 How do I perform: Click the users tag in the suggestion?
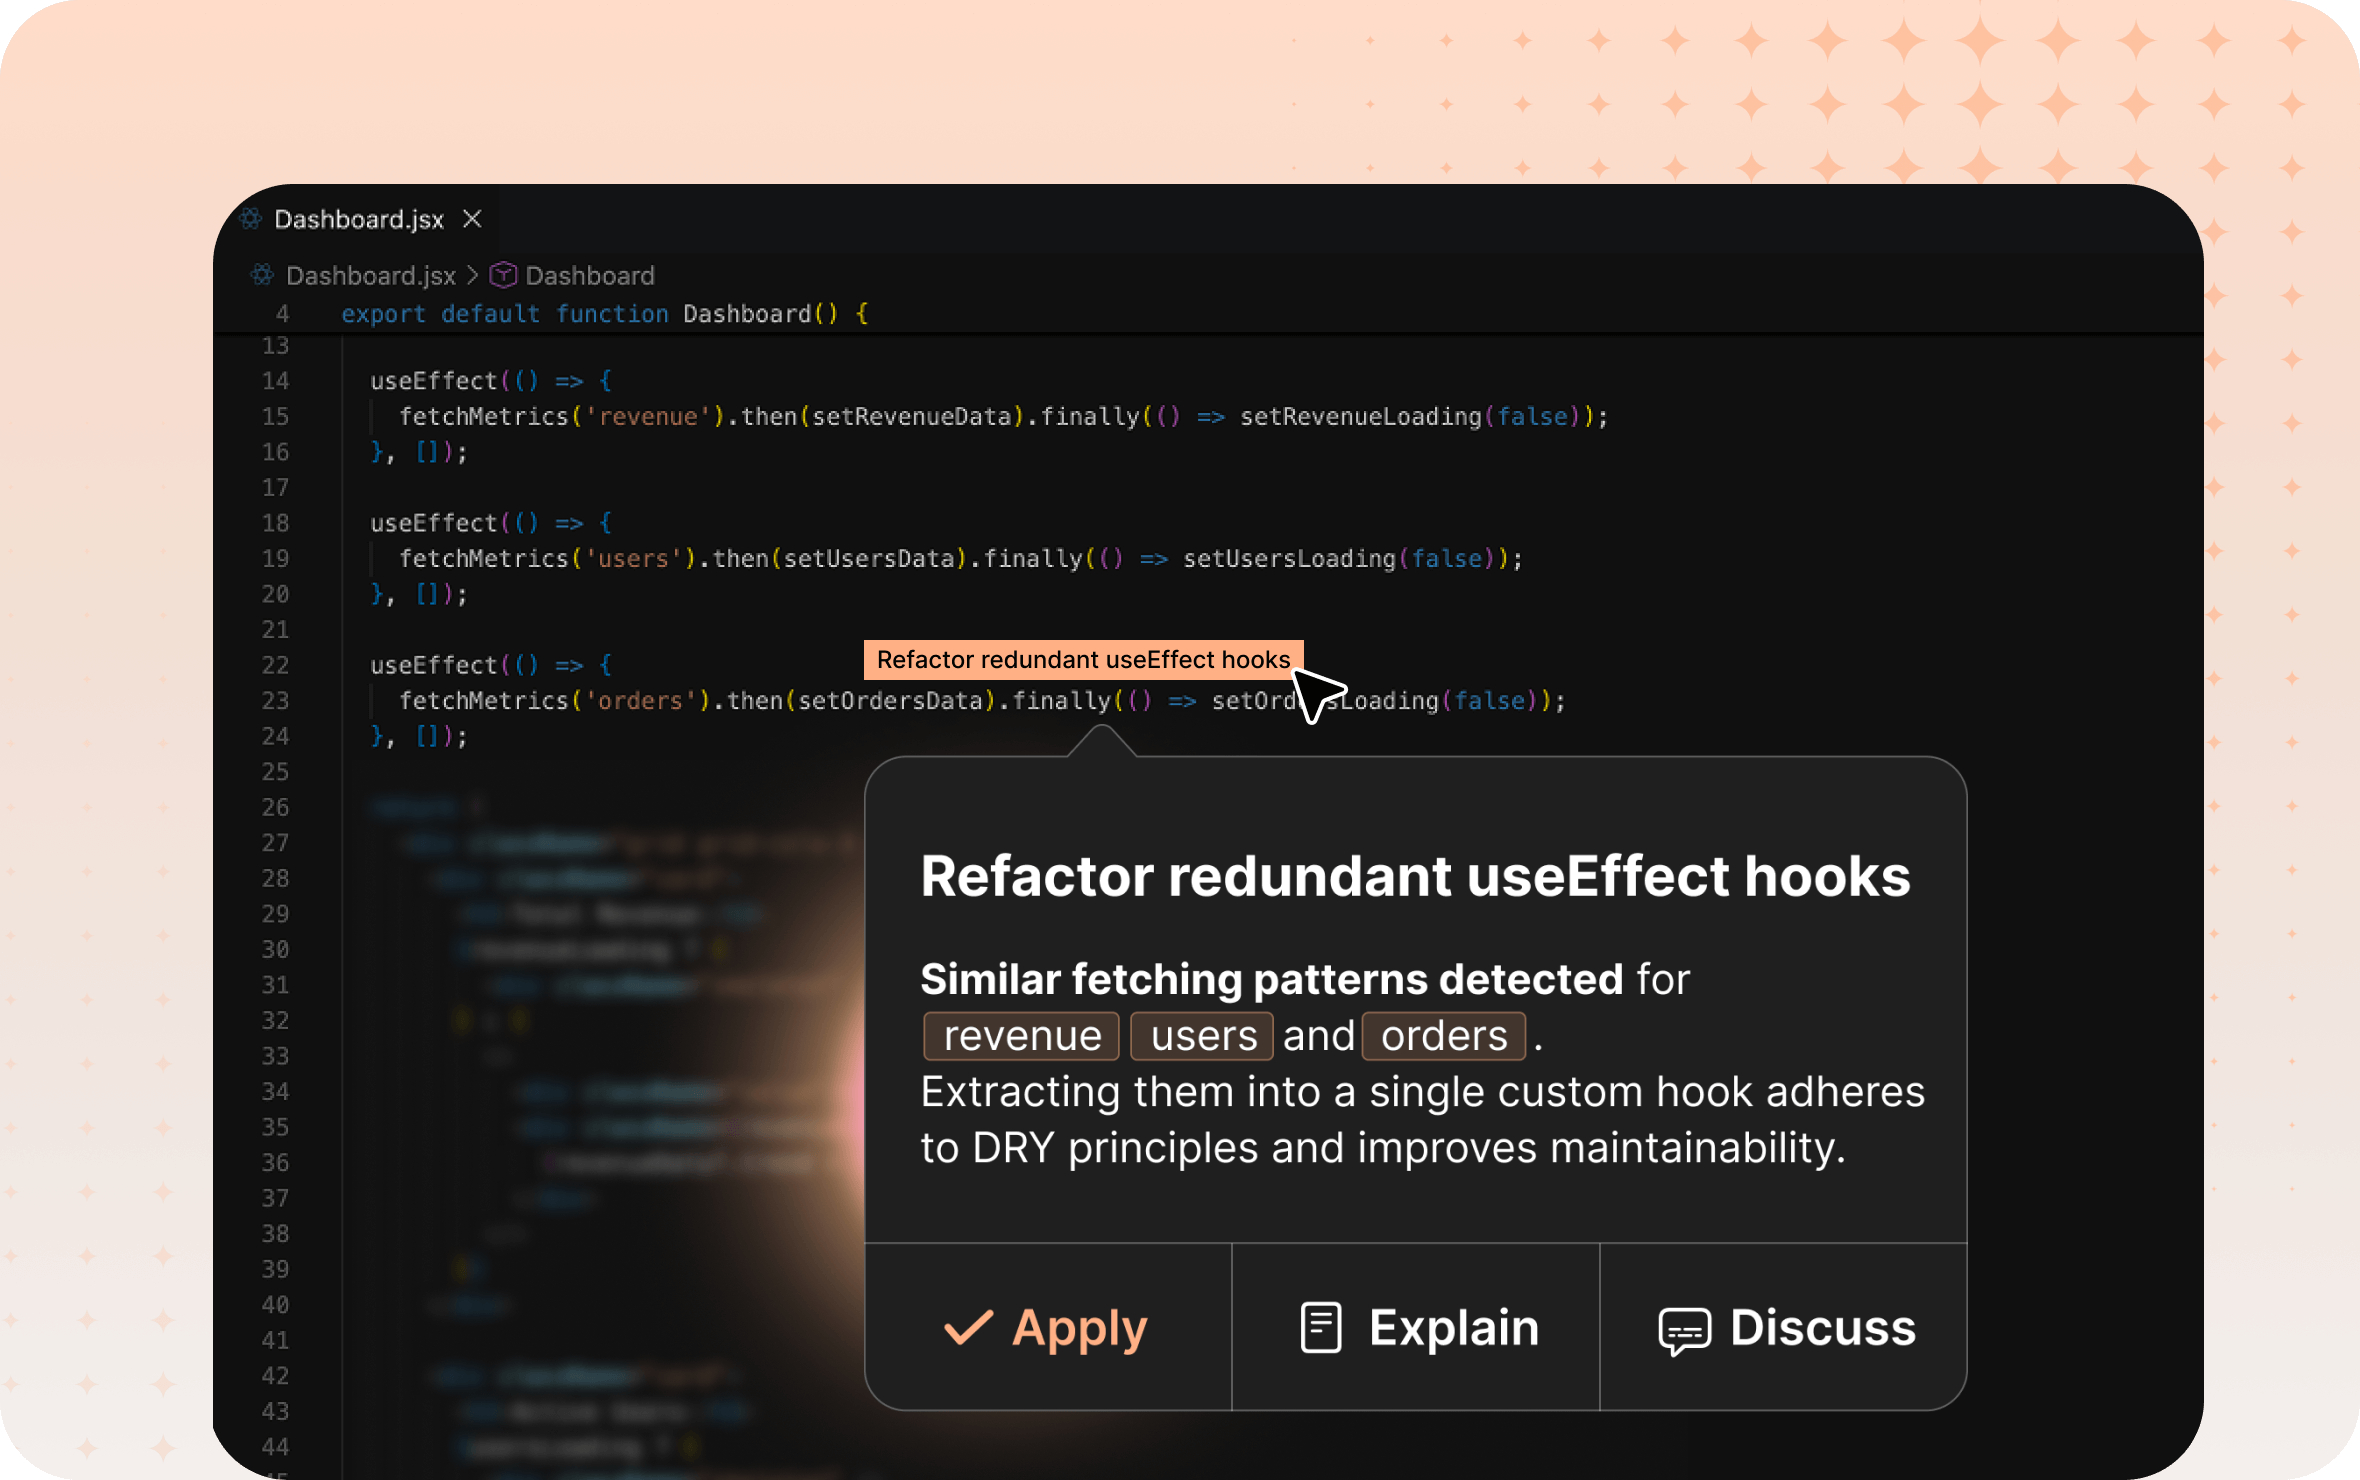coord(1202,1036)
